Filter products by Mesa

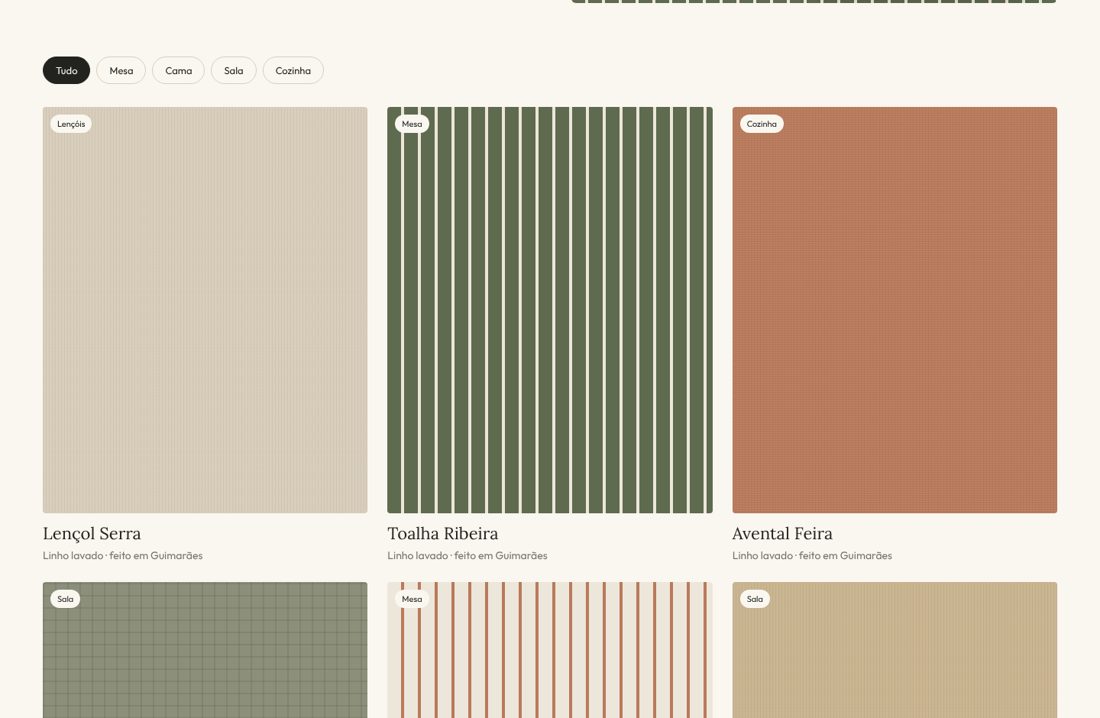(x=121, y=70)
